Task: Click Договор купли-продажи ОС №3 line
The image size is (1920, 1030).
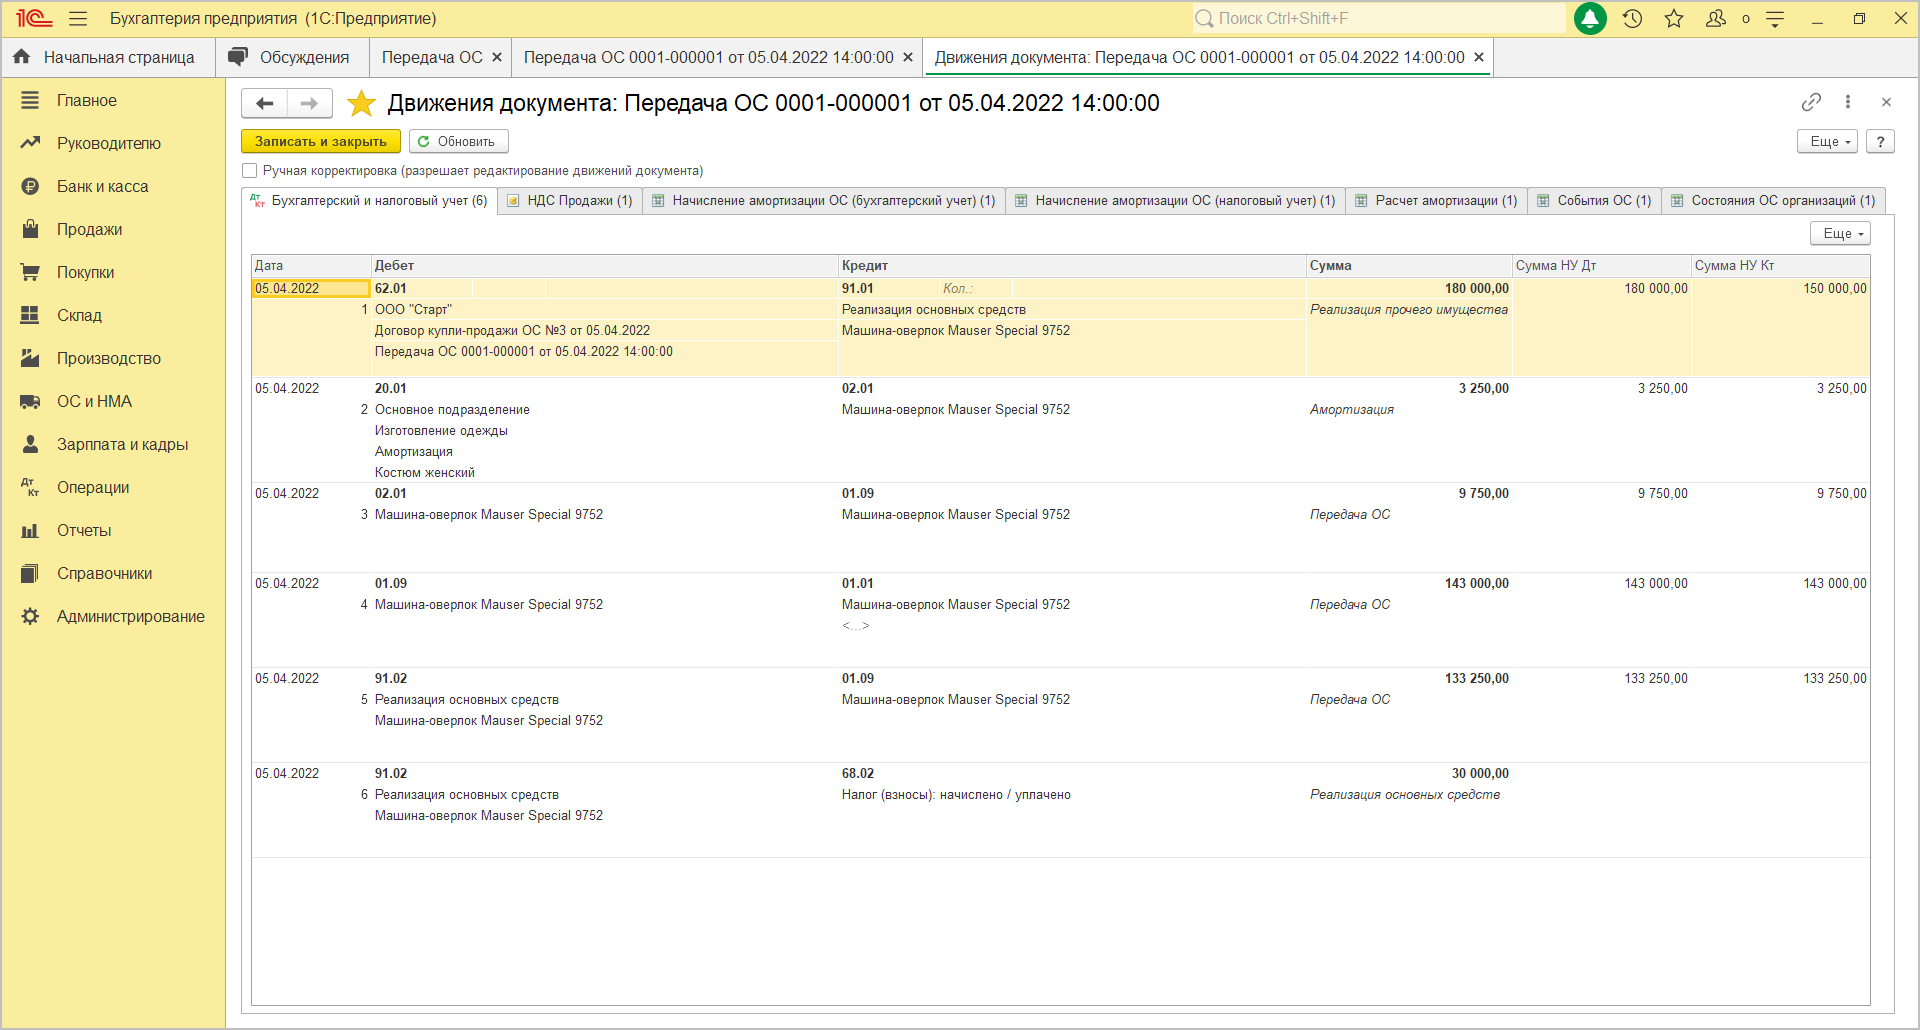Action: [x=512, y=330]
